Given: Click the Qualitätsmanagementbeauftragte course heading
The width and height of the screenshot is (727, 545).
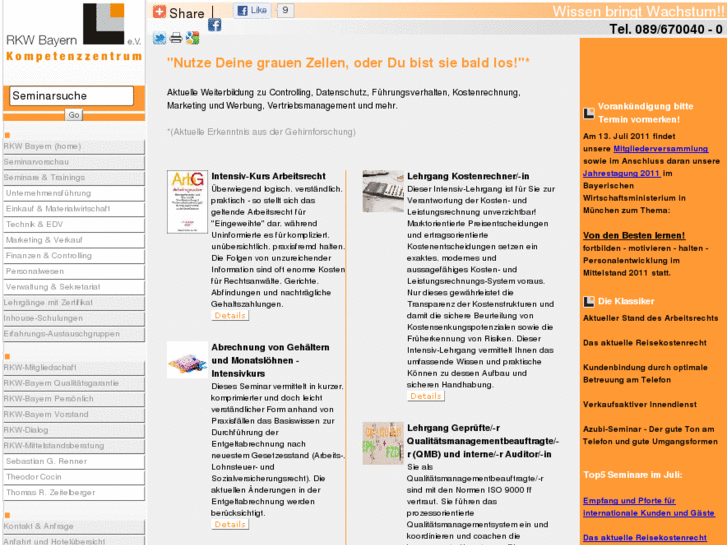Looking at the screenshot, I should [483, 441].
